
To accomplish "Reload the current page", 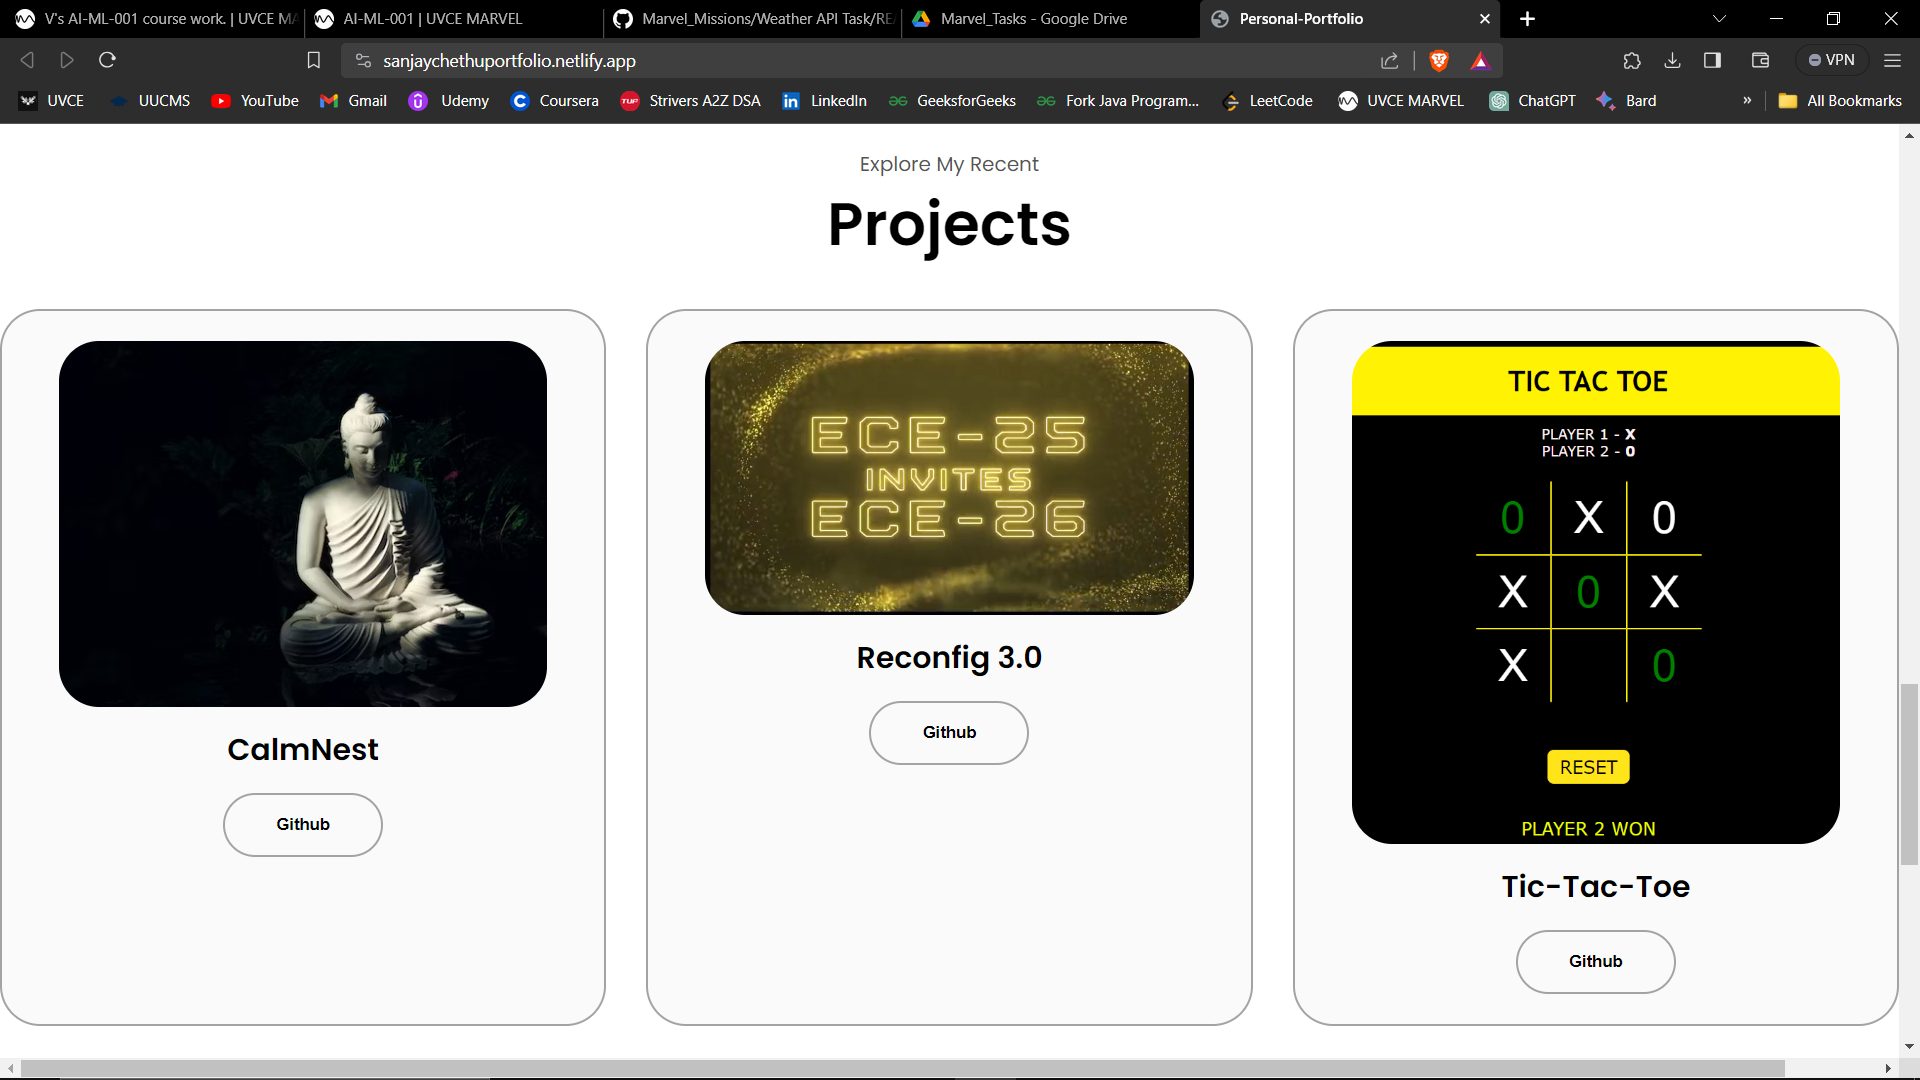I will 108,60.
